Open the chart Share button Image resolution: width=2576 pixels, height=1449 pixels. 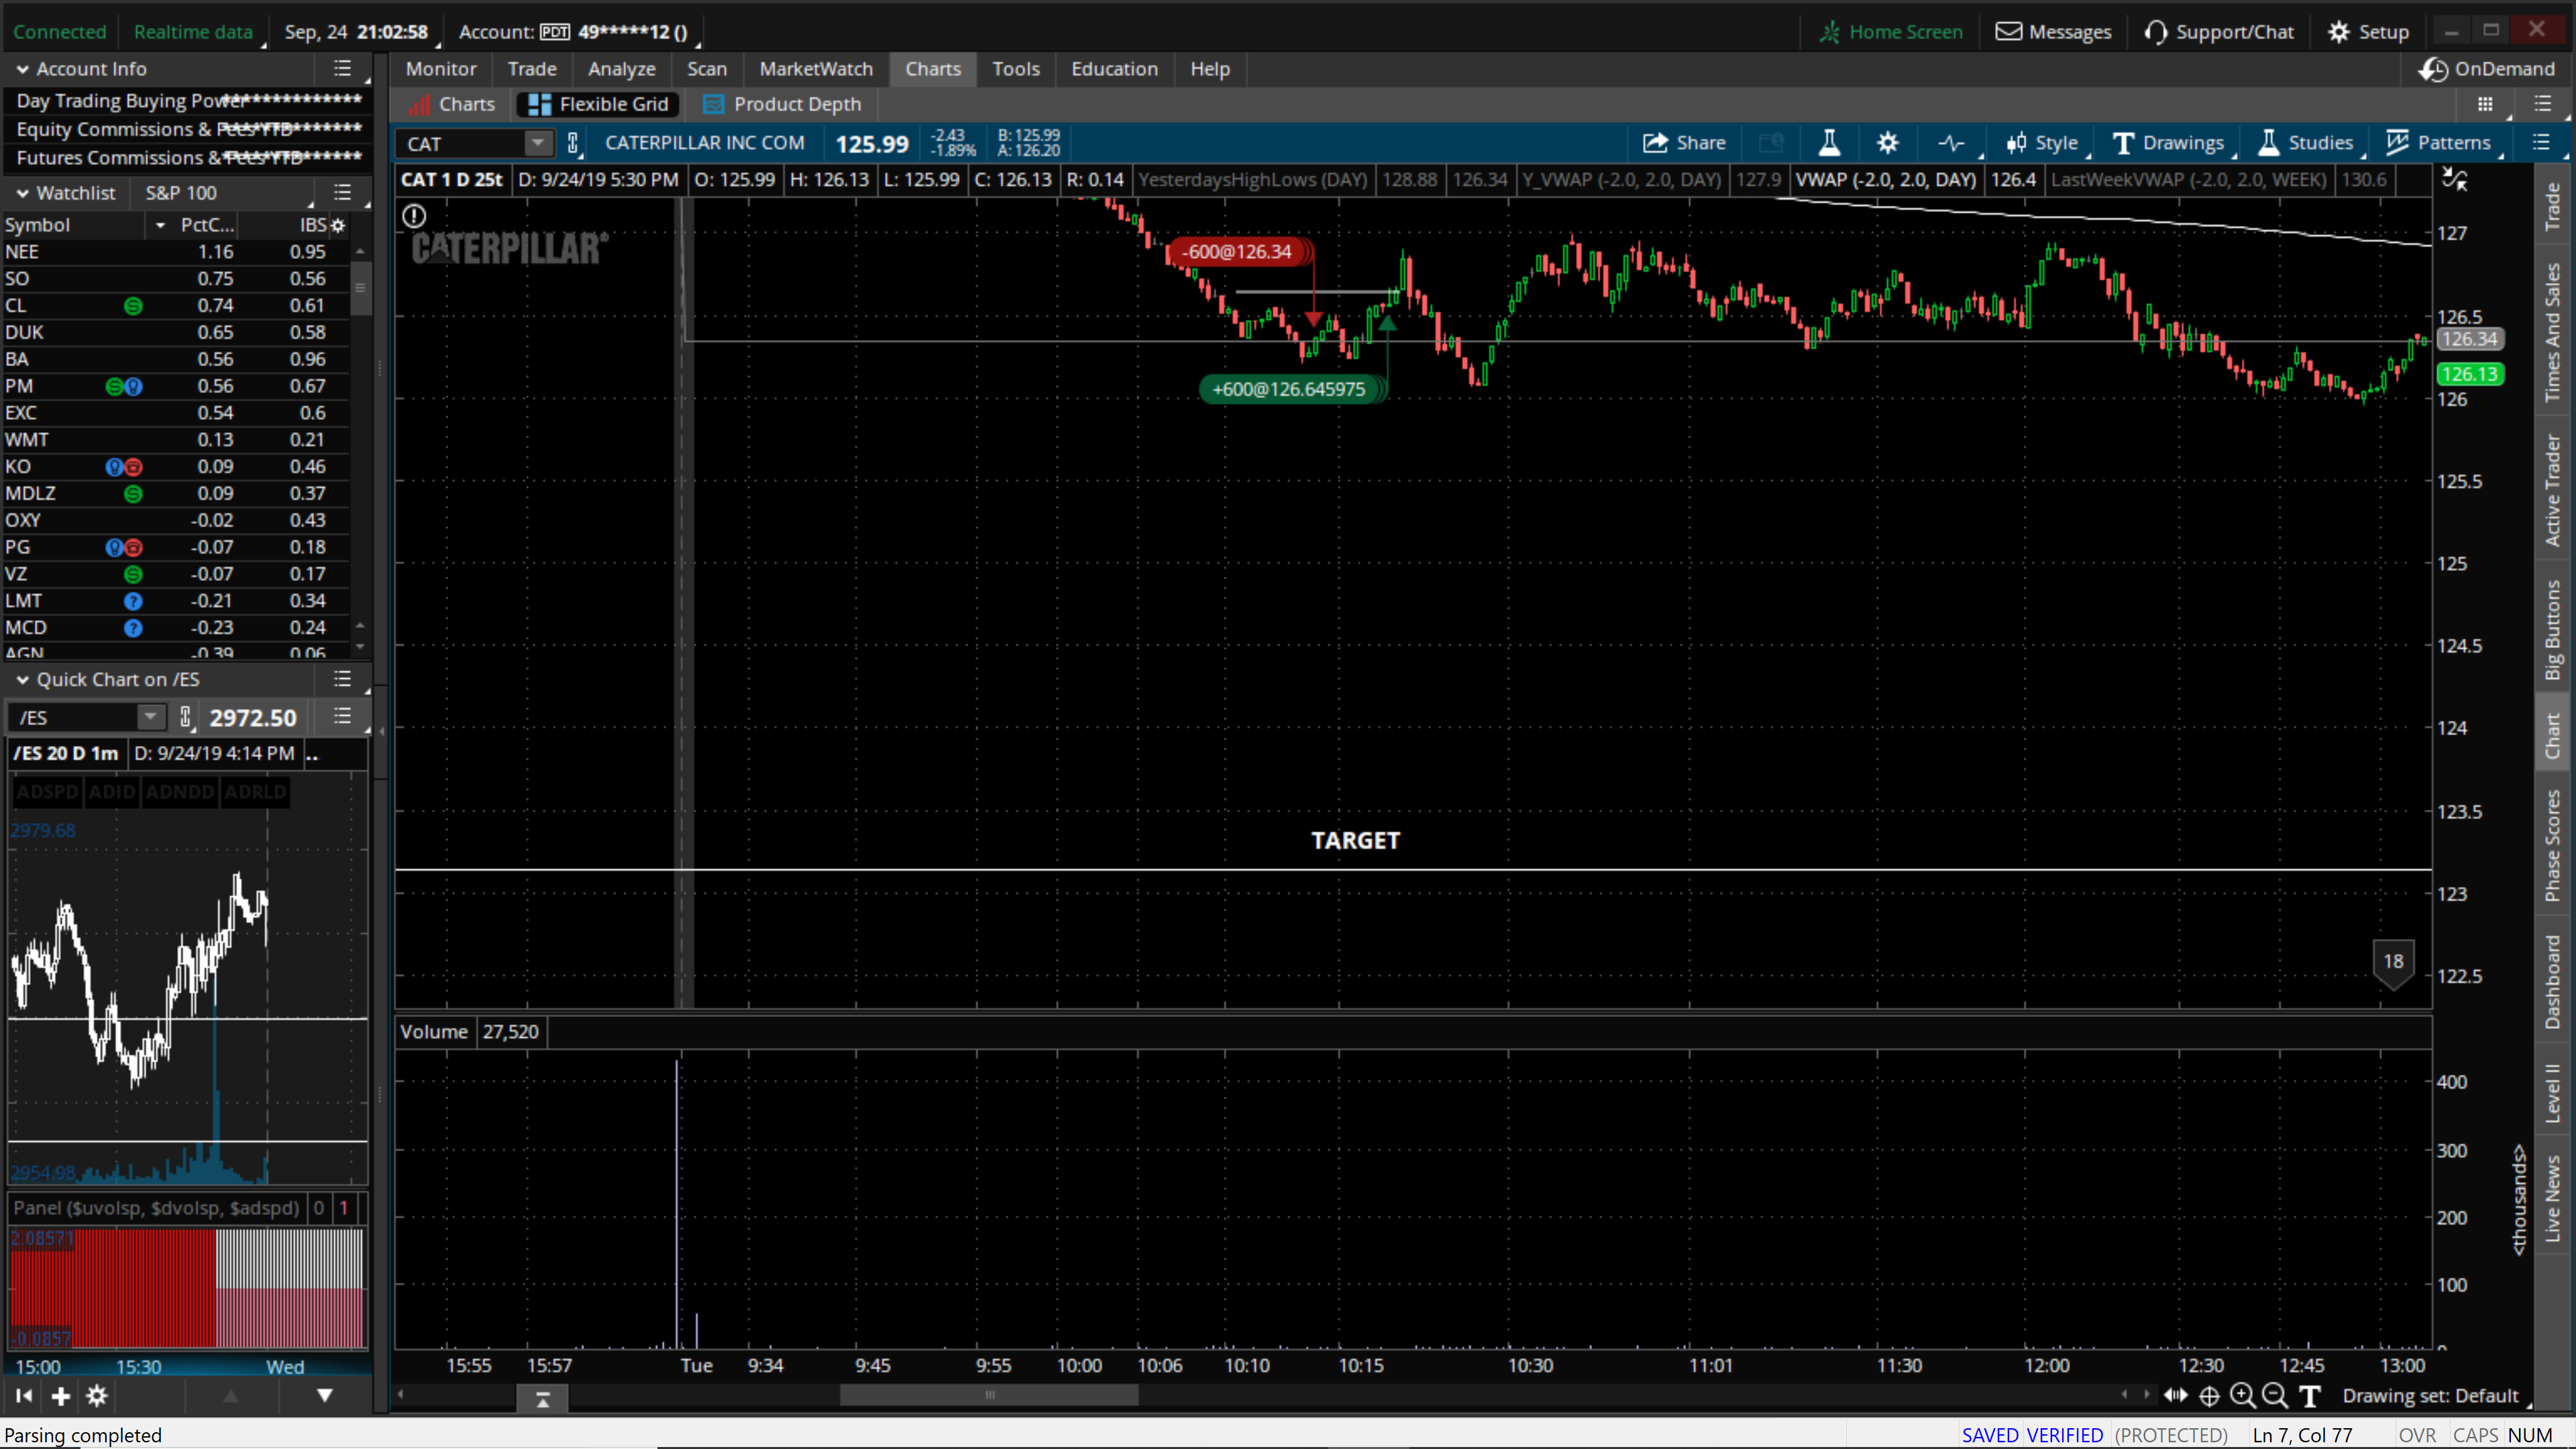pyautogui.click(x=1684, y=143)
